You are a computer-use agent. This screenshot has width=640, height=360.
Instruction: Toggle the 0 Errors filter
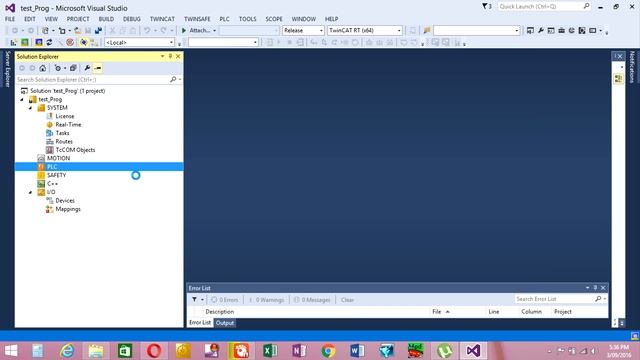(x=224, y=300)
